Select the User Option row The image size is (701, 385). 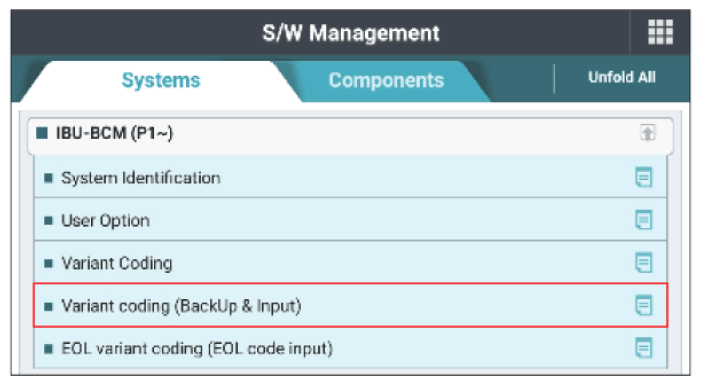(x=350, y=220)
